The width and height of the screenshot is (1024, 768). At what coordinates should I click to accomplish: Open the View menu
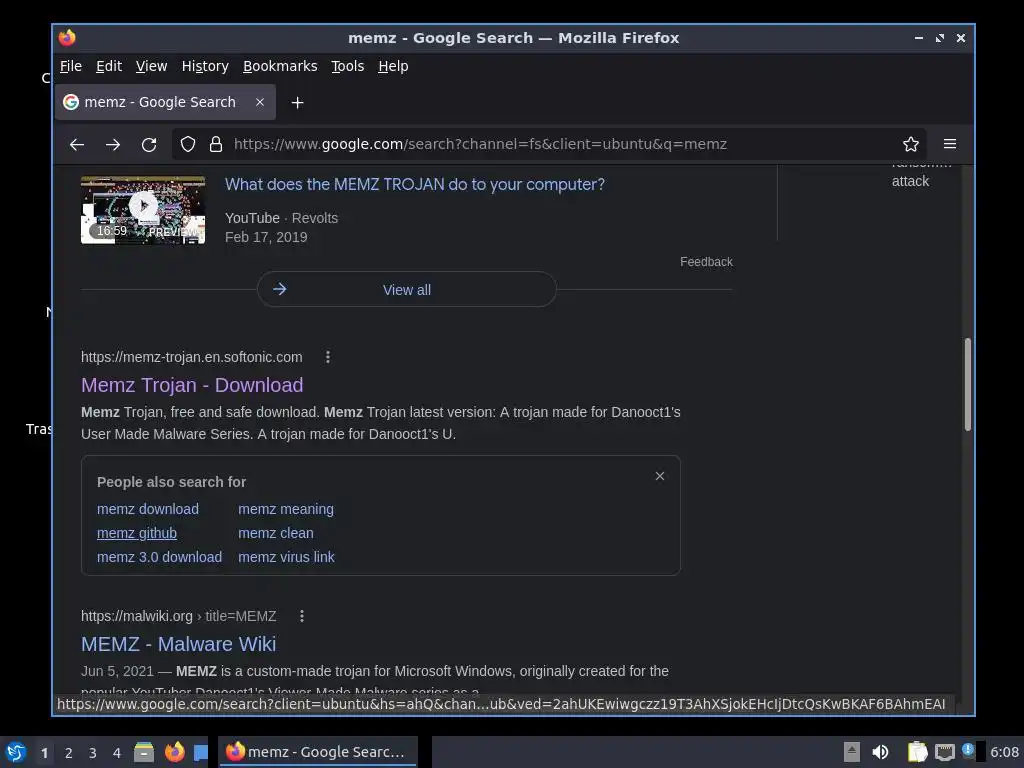pyautogui.click(x=152, y=66)
